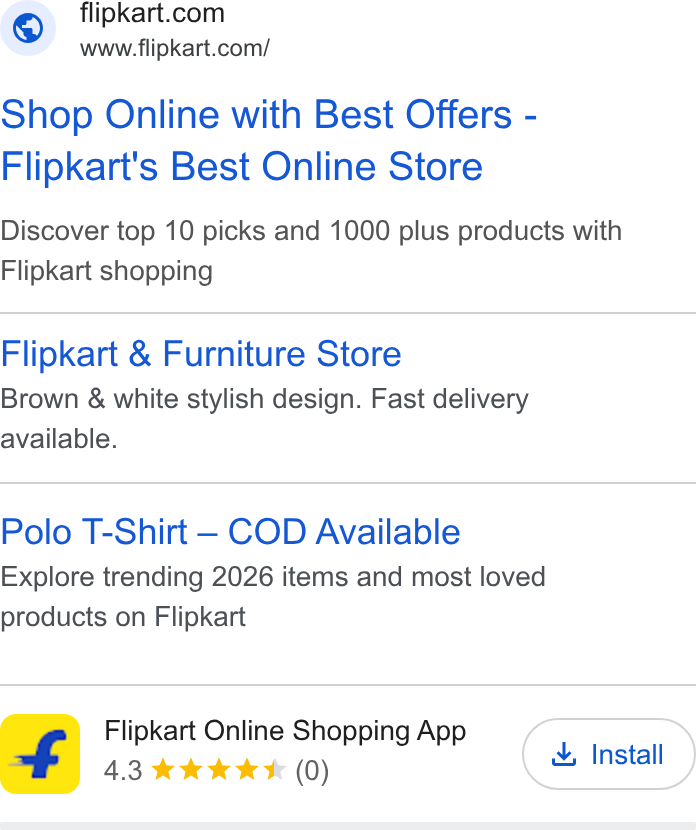Click the globe favicon beside flipkart.com
This screenshot has height=830, width=696.
(x=28, y=28)
